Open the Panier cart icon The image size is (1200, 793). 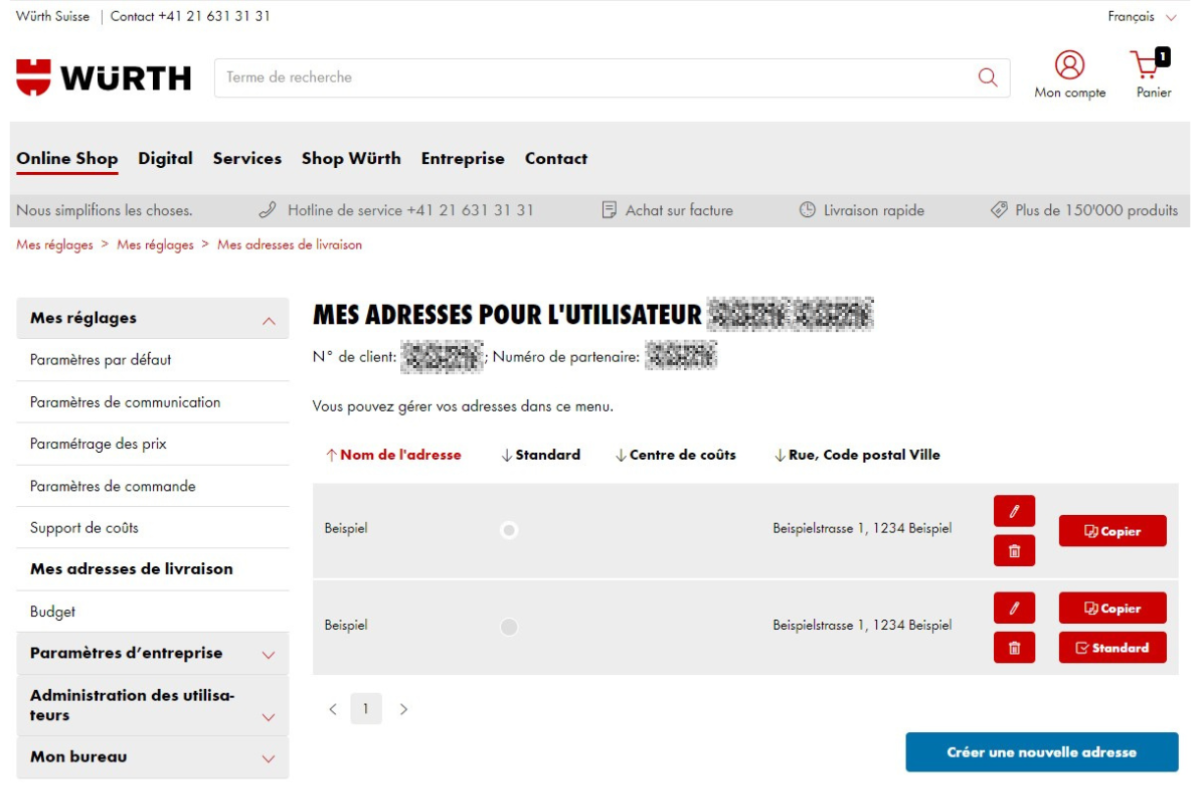(x=1149, y=64)
